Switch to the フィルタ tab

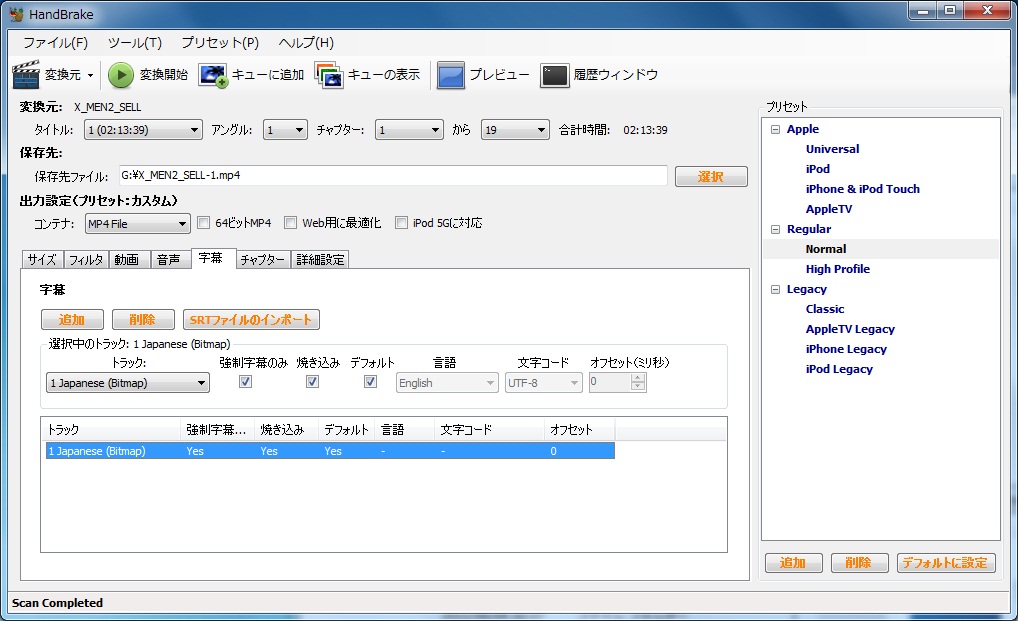[x=86, y=260]
